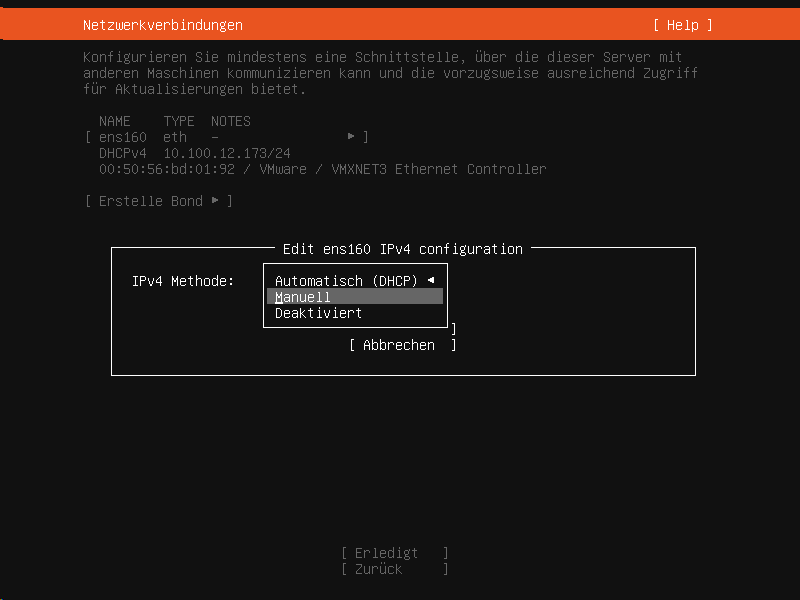Viewport: 800px width, 600px height.
Task: Select the ens160 interface name
Action: tap(122, 137)
